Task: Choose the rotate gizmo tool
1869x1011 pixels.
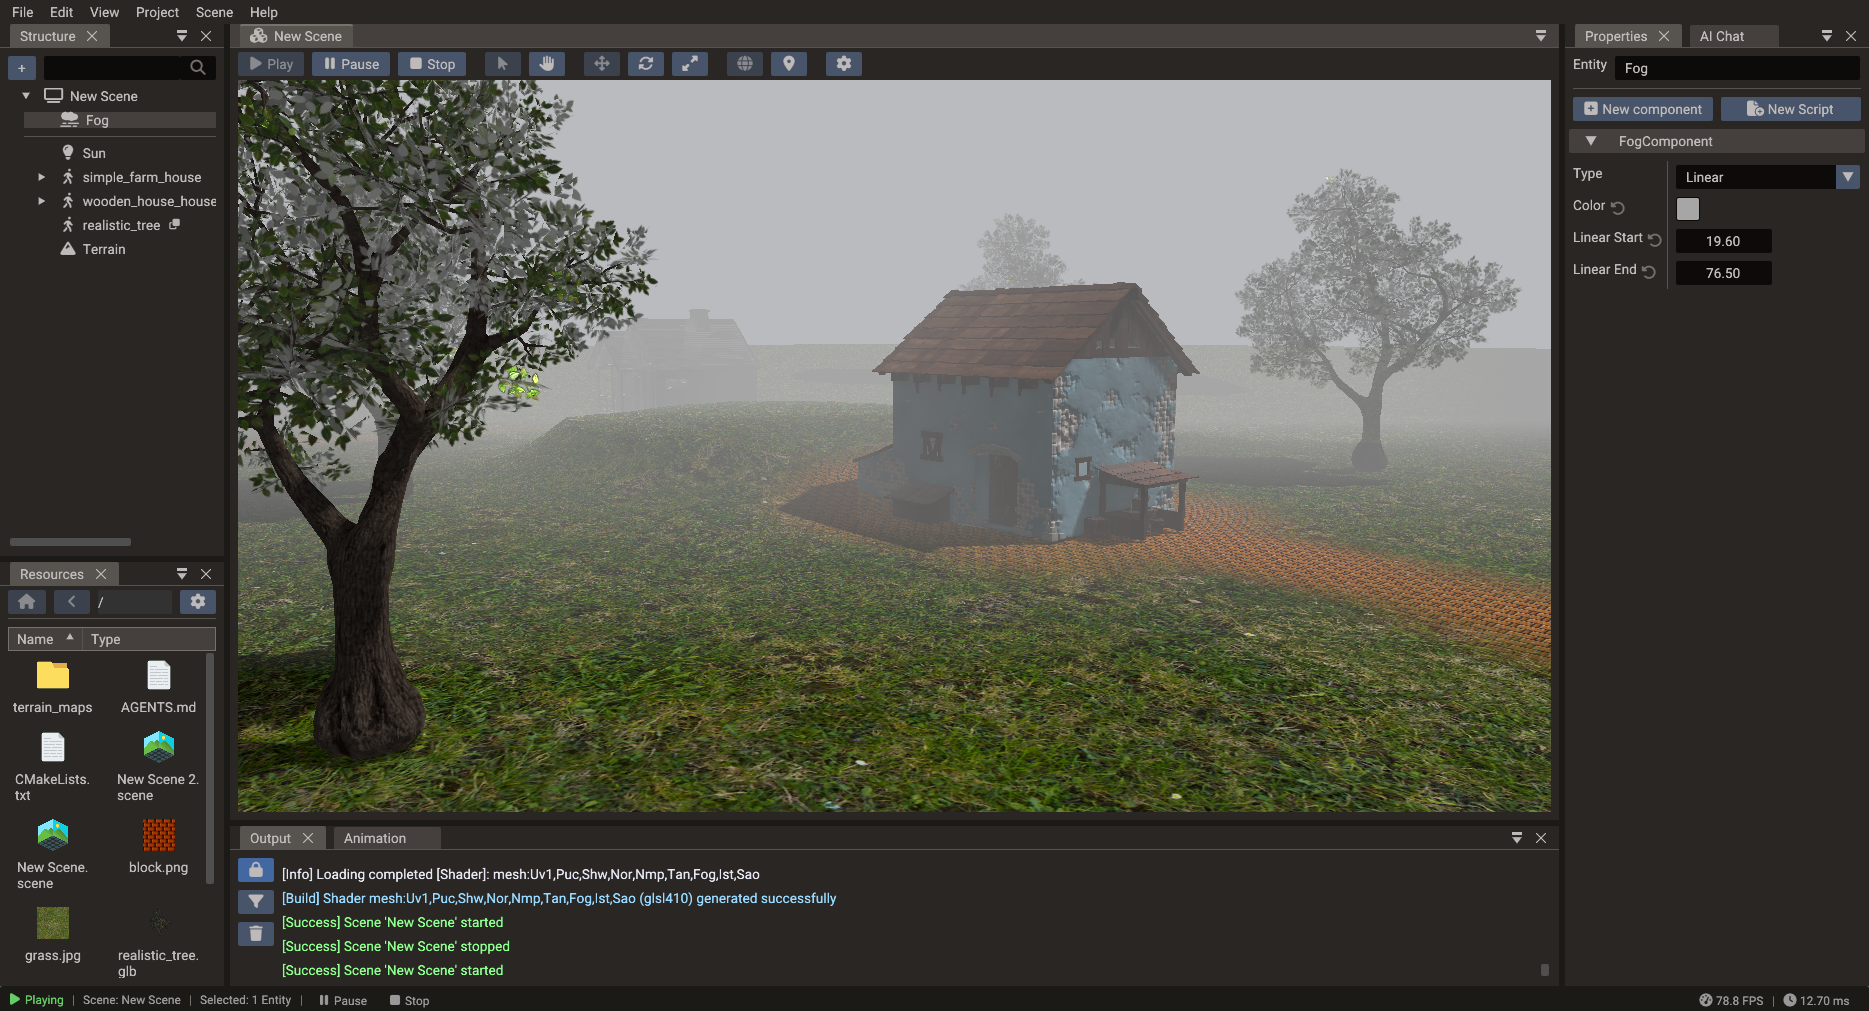Action: (x=646, y=64)
